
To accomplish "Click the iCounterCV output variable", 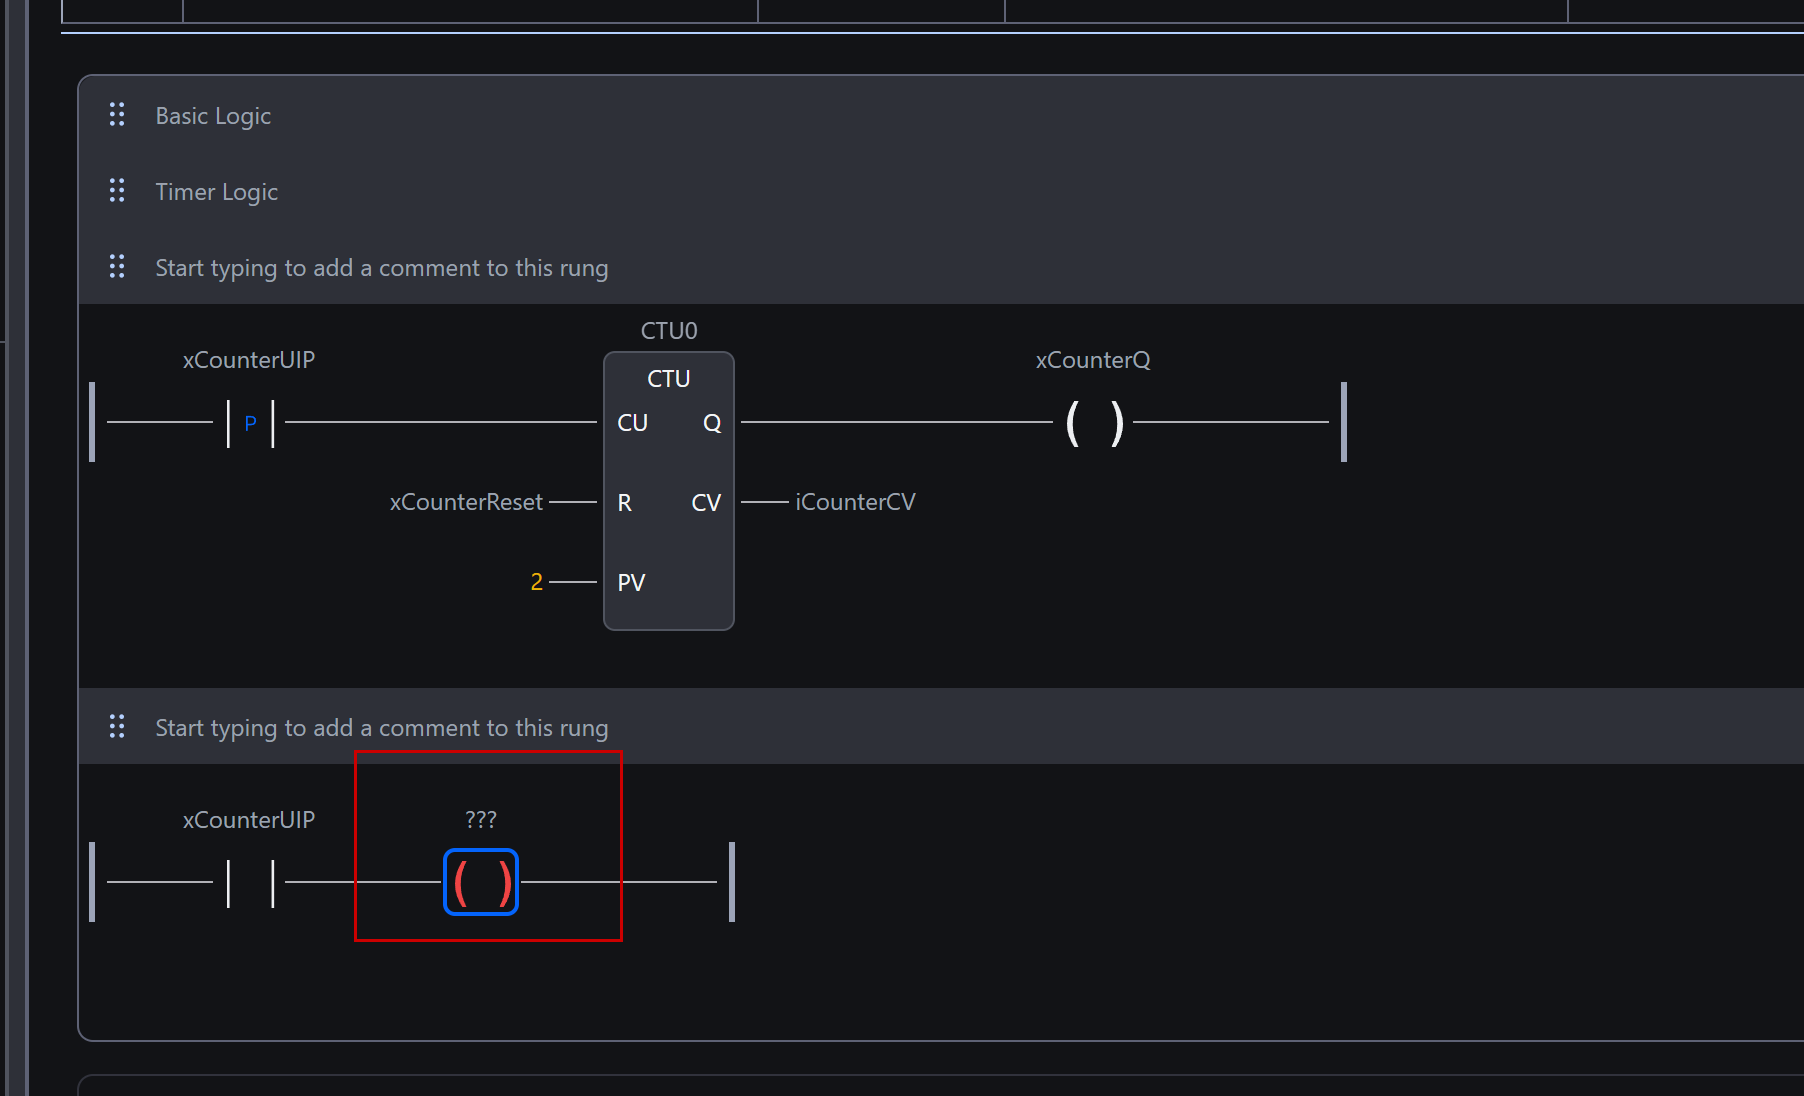I will click(x=855, y=502).
